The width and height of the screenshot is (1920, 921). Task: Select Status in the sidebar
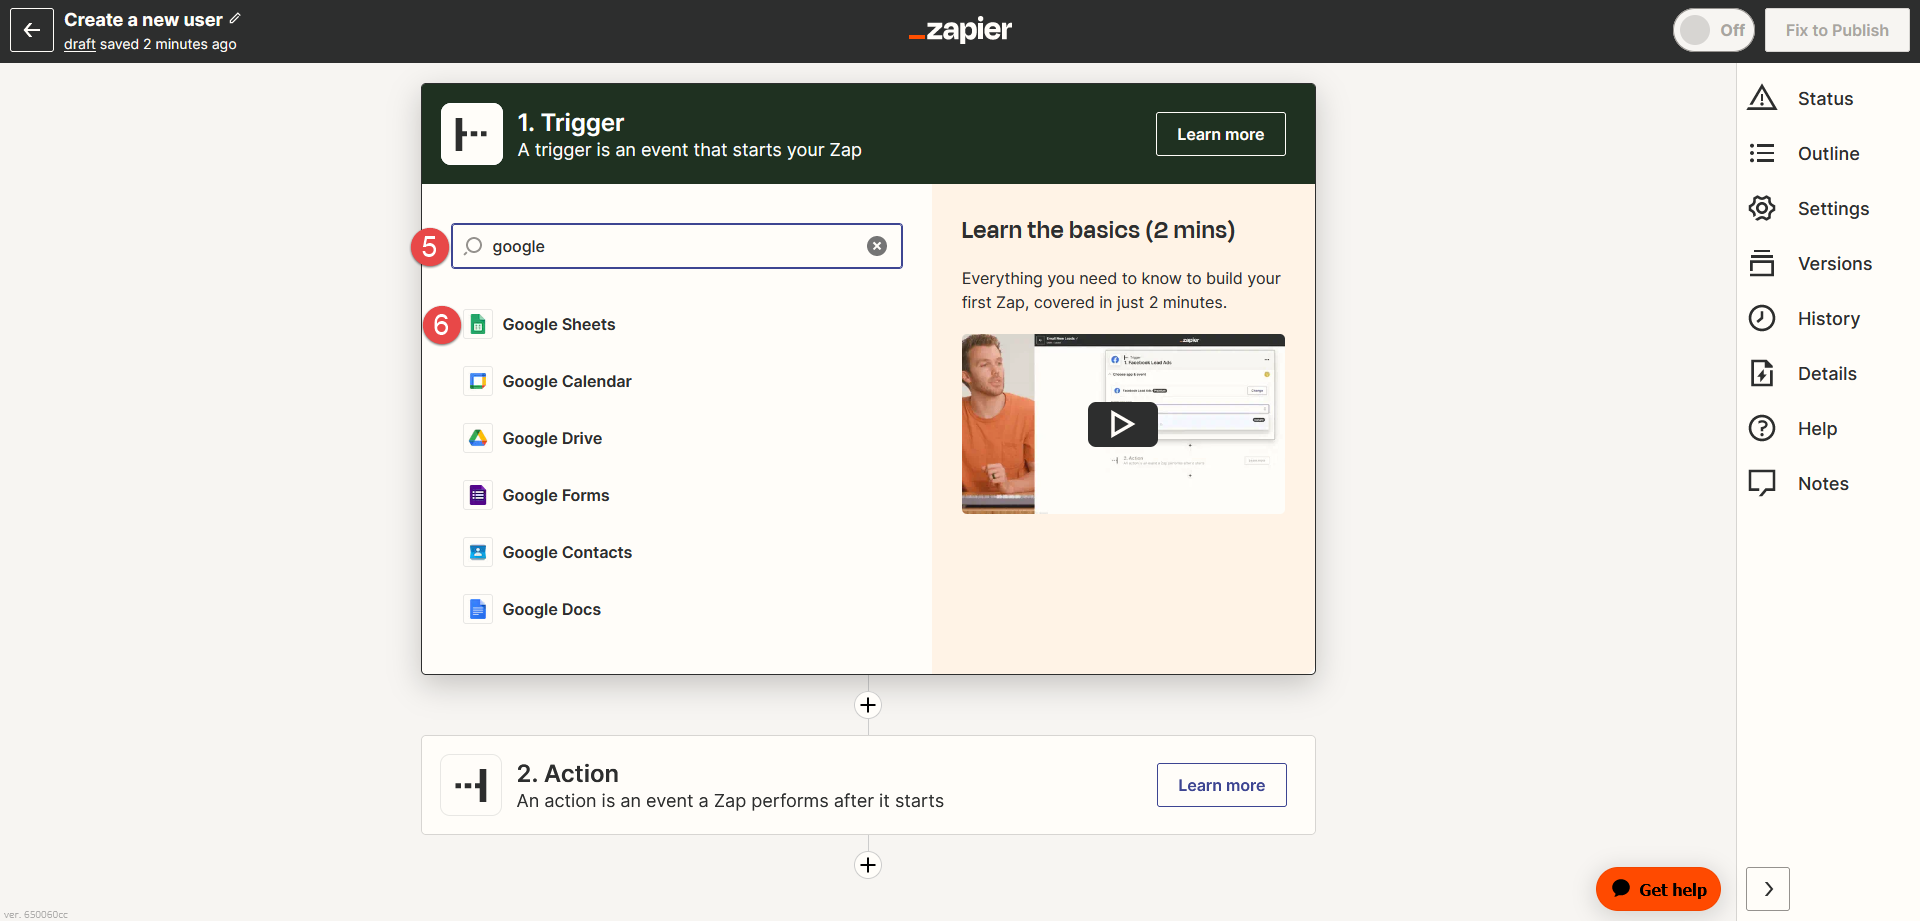1825,98
